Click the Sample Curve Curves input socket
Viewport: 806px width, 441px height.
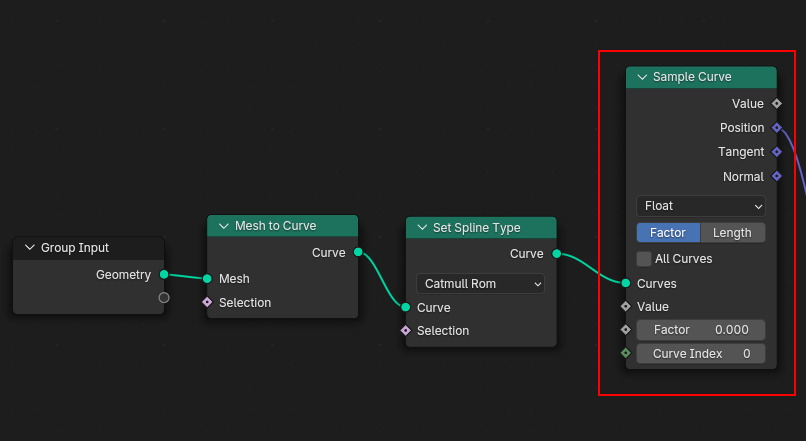(626, 283)
